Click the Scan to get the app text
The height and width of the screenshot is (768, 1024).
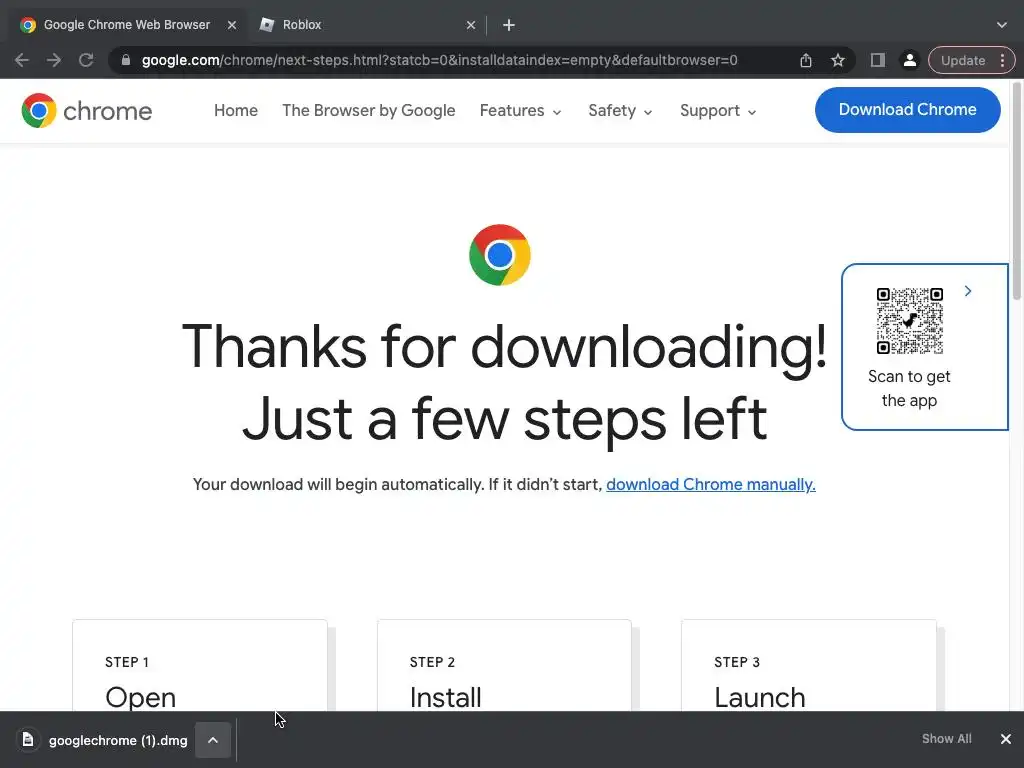(x=909, y=388)
